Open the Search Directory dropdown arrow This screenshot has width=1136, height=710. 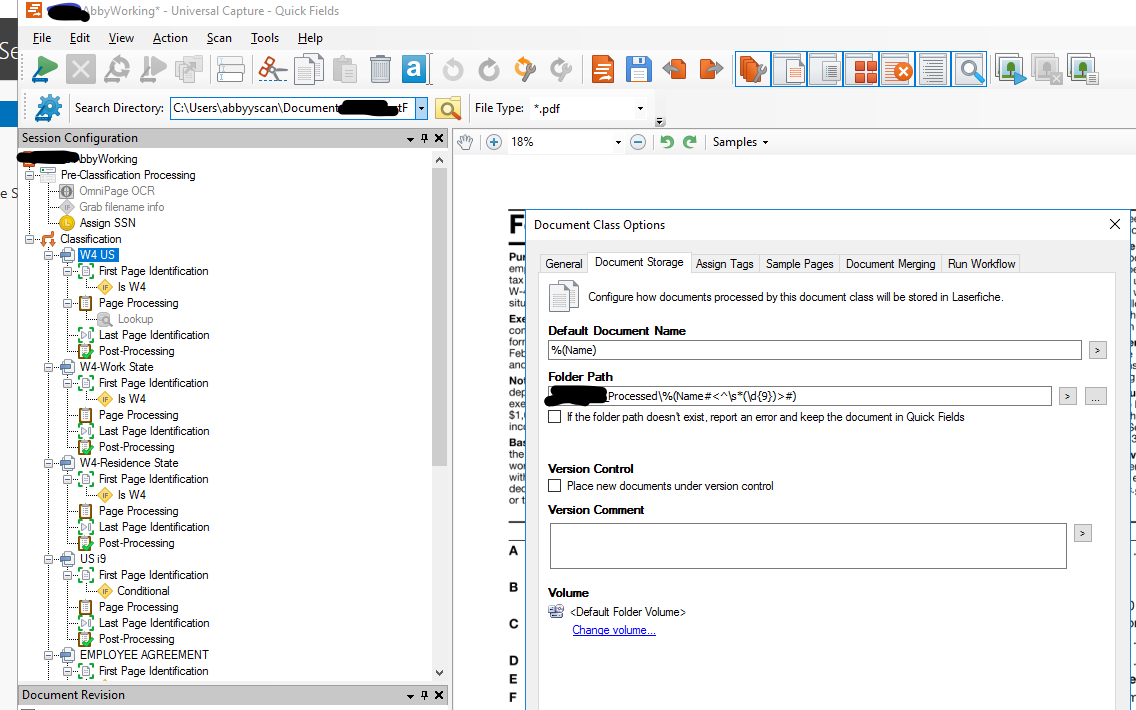tap(421, 109)
